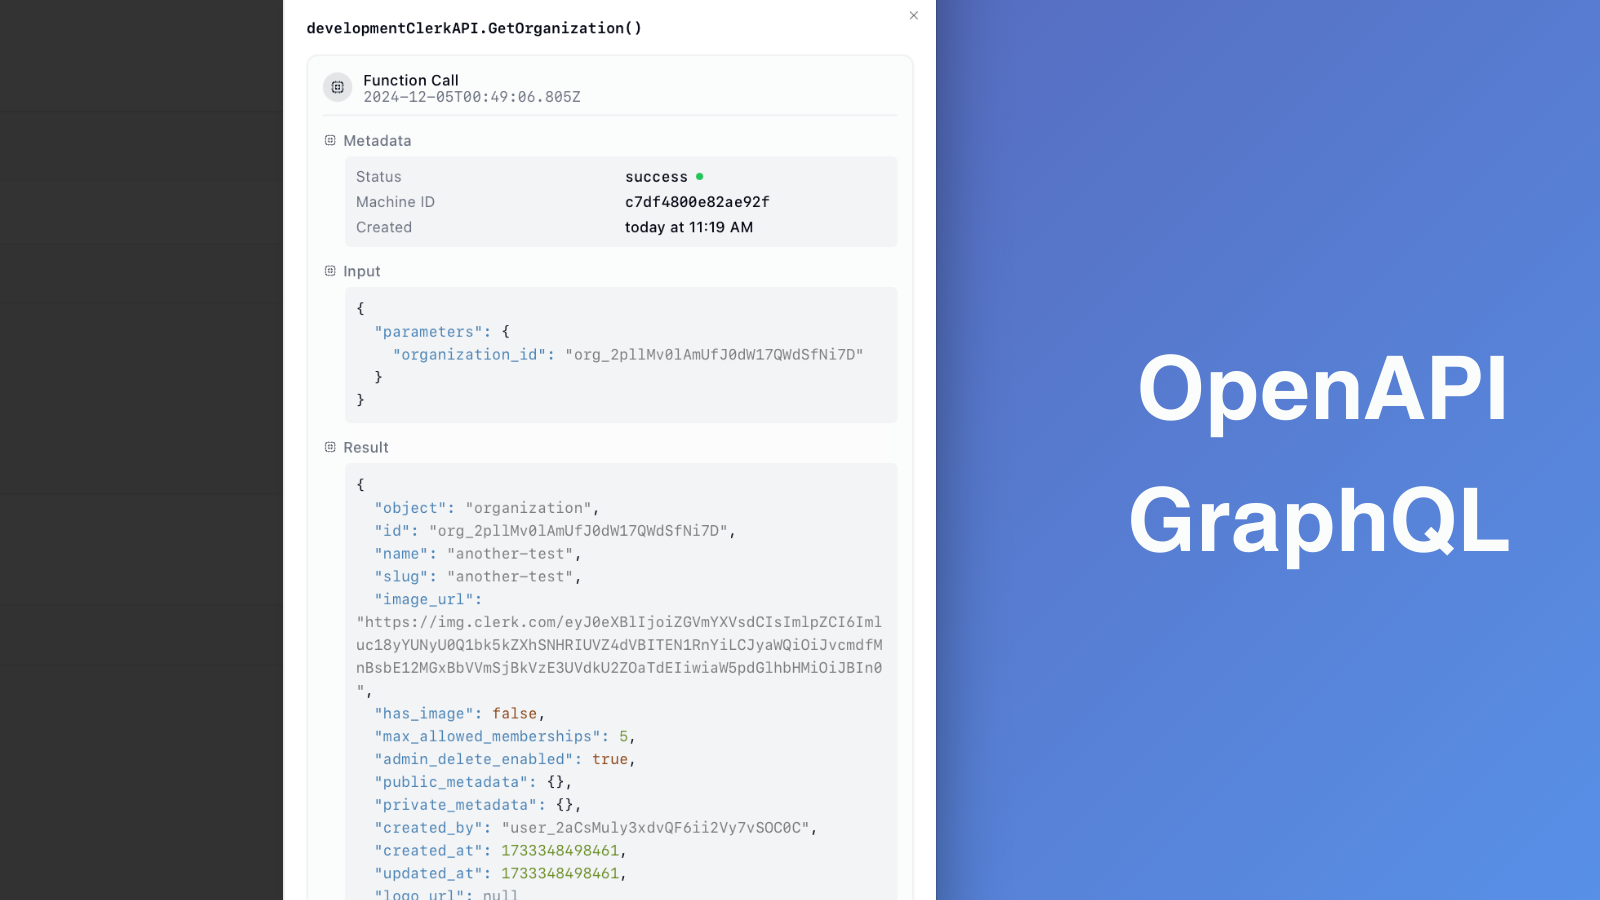This screenshot has height=900, width=1600.
Task: Click the success status value
Action: click(x=656, y=177)
